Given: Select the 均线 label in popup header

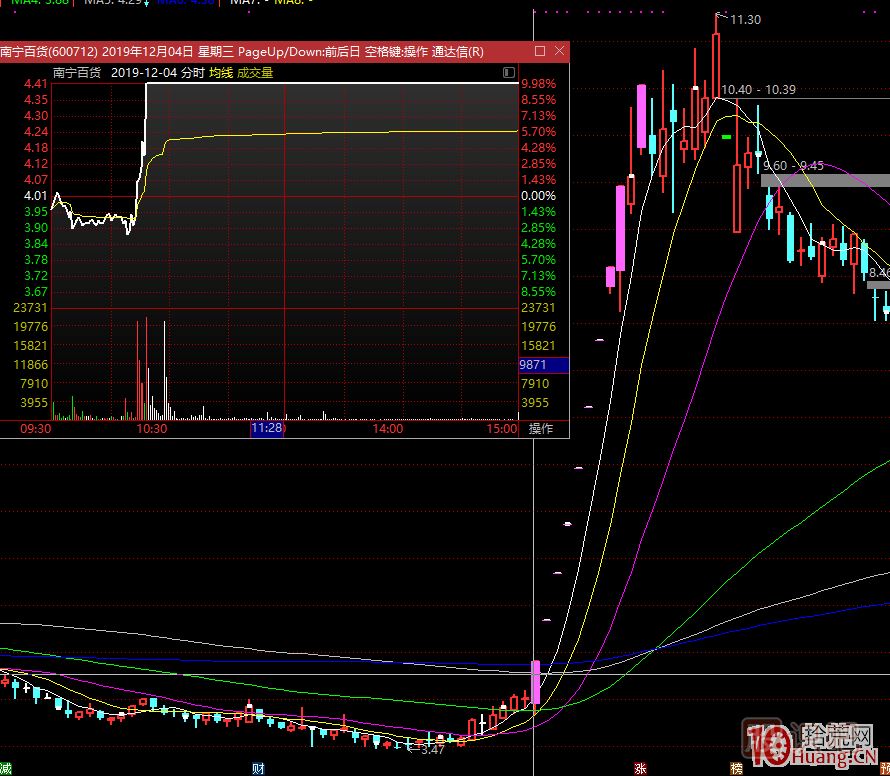Looking at the screenshot, I should click(220, 73).
